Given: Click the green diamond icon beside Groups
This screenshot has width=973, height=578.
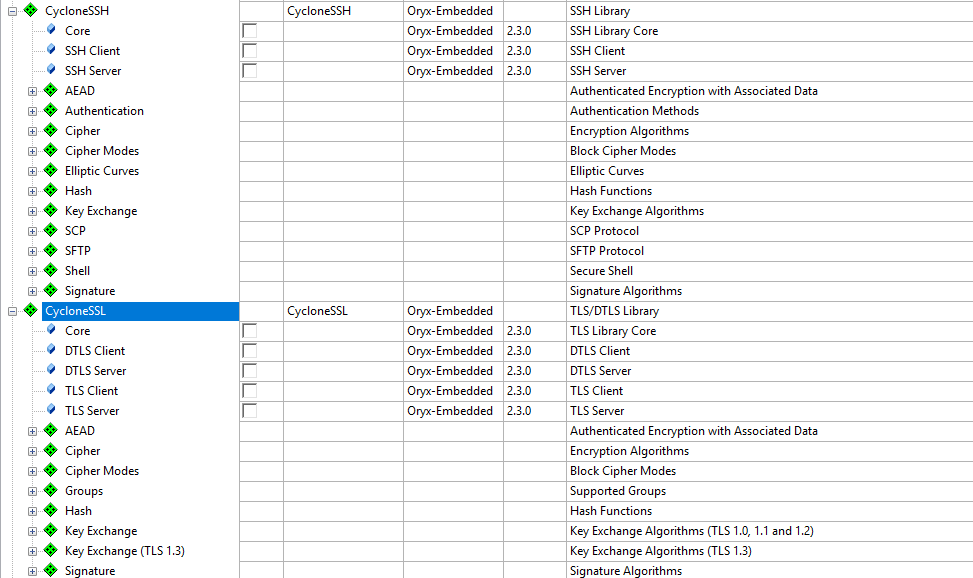Looking at the screenshot, I should click(x=50, y=491).
